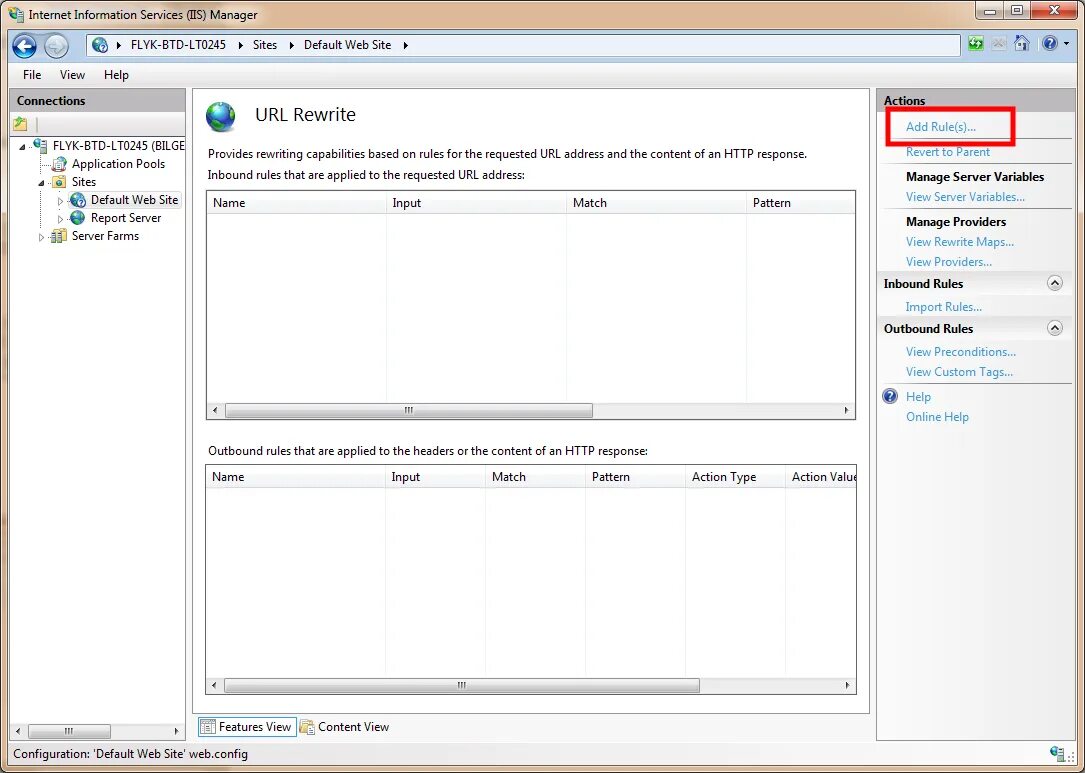
Task: Click the blue Help icon in Actions
Action: coord(891,396)
